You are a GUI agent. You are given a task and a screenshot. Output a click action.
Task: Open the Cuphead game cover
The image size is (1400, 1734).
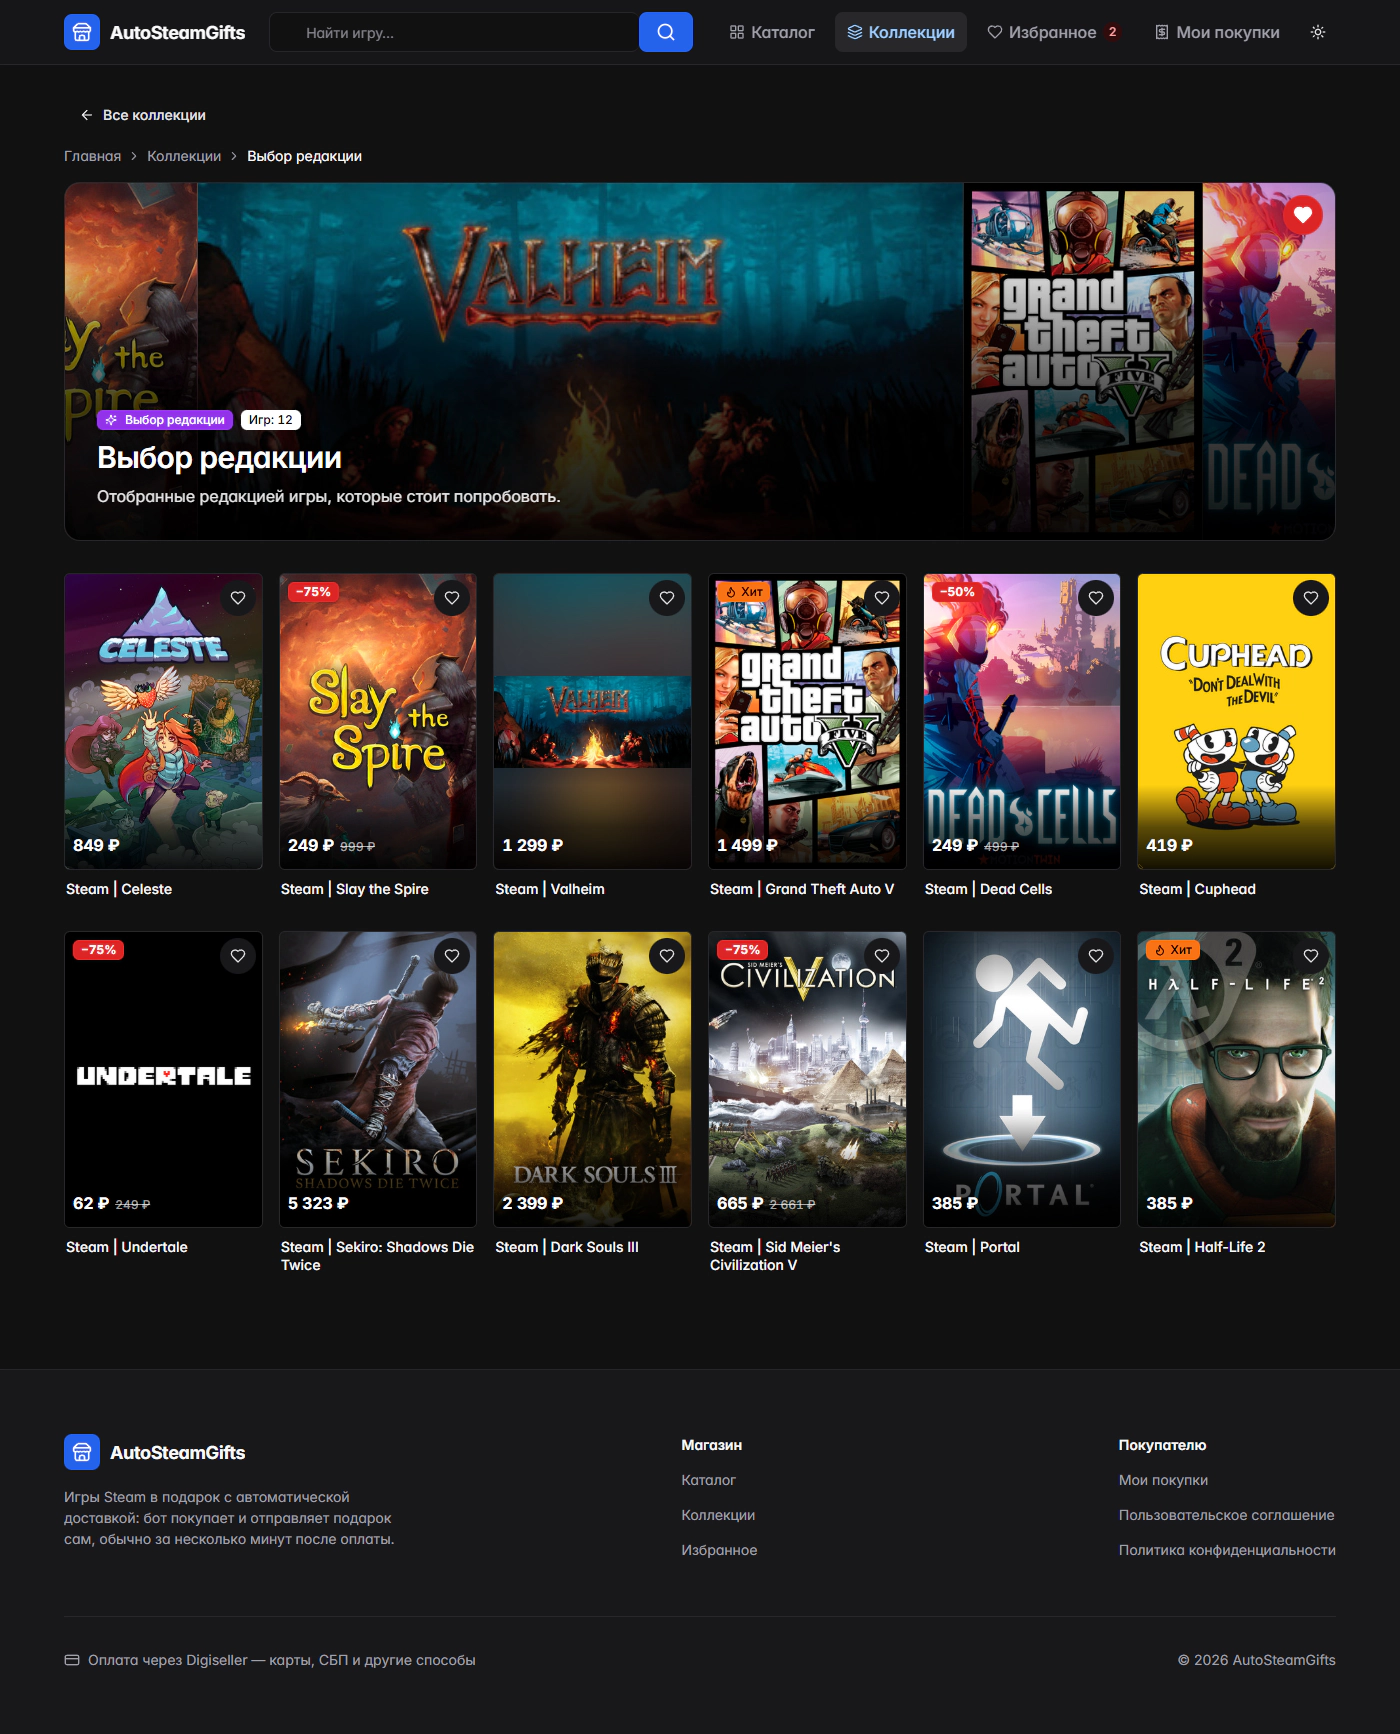(1236, 721)
